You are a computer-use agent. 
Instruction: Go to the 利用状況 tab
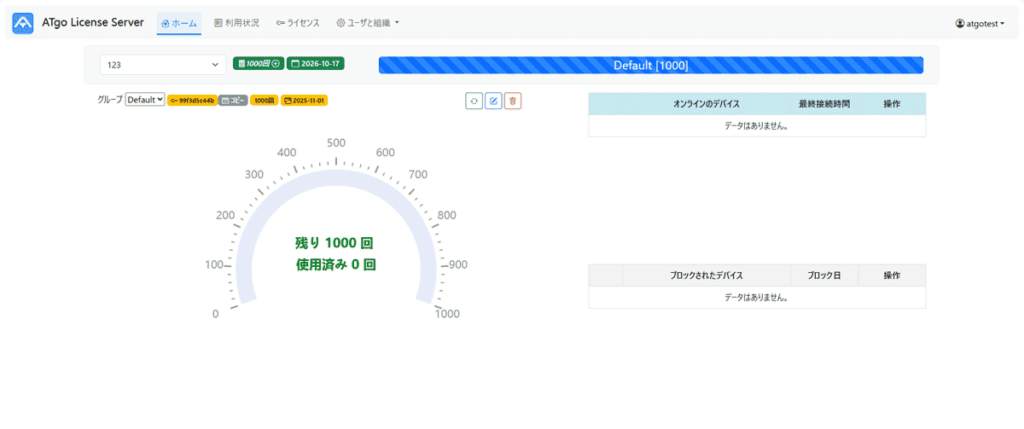[x=236, y=22]
